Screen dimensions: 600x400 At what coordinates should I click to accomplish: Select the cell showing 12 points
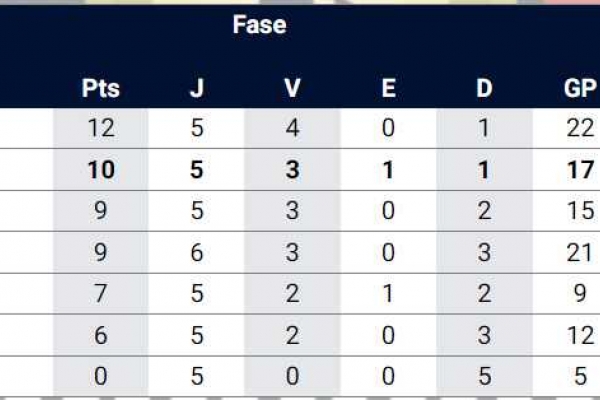tap(100, 129)
